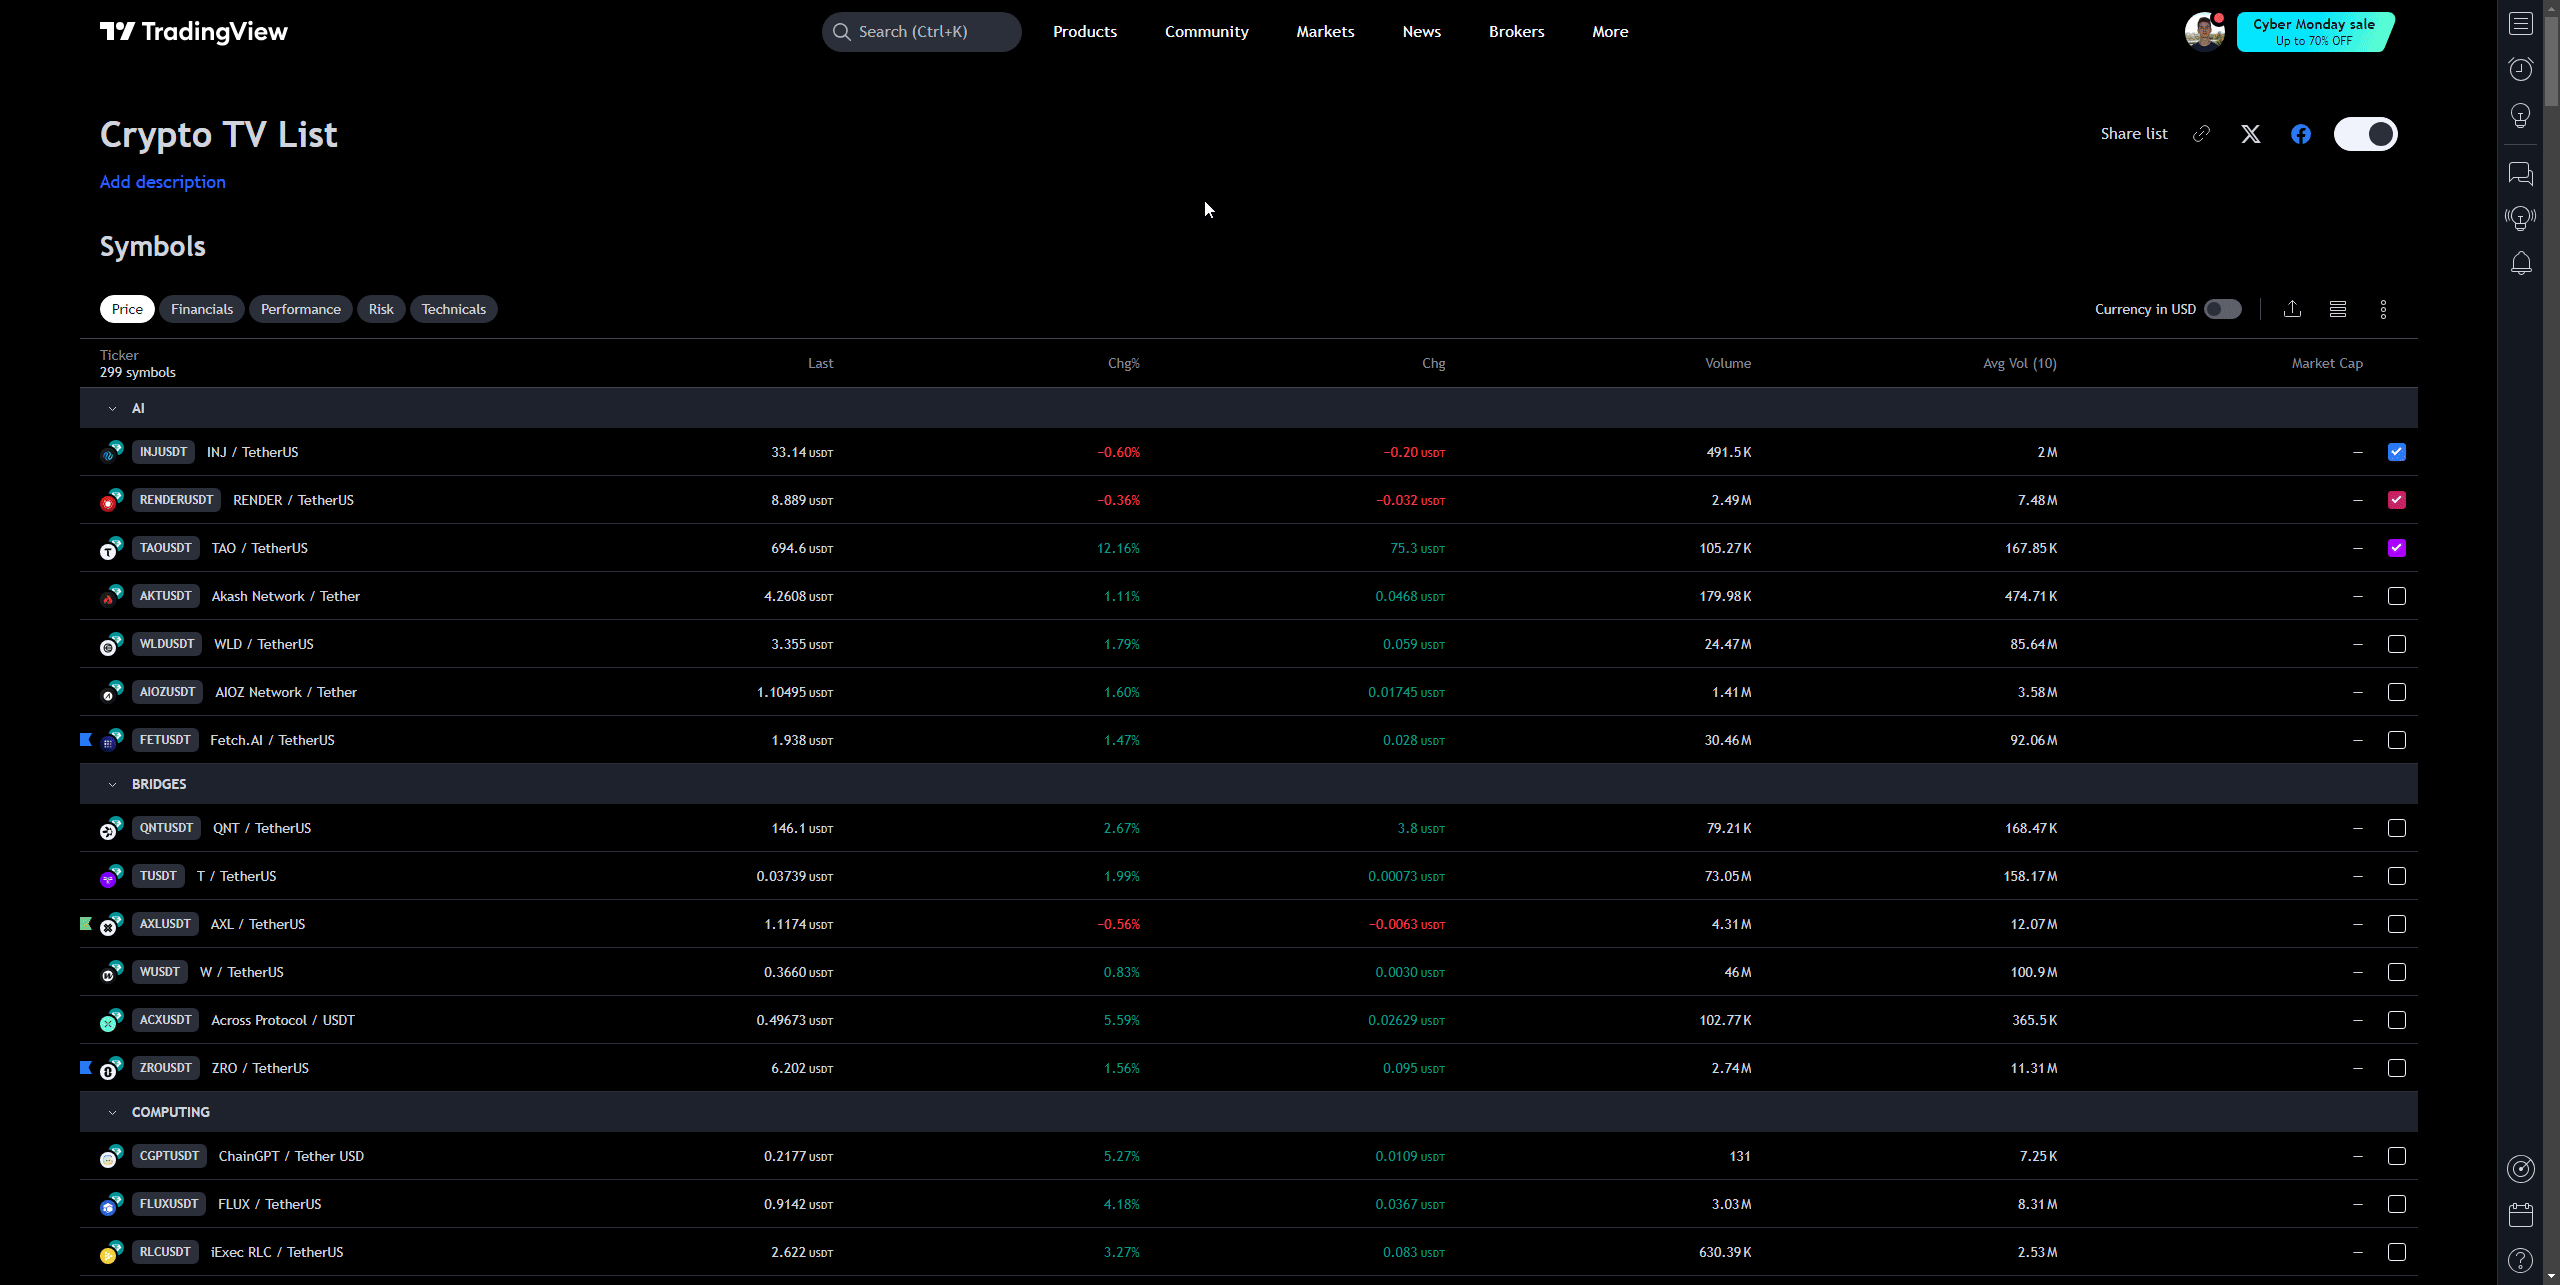Open the user profile avatar
Image resolution: width=2560 pixels, height=1285 pixels.
[x=2204, y=31]
